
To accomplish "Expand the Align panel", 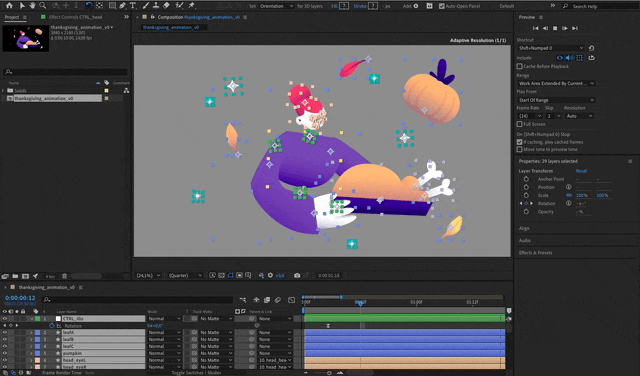I will (x=524, y=228).
